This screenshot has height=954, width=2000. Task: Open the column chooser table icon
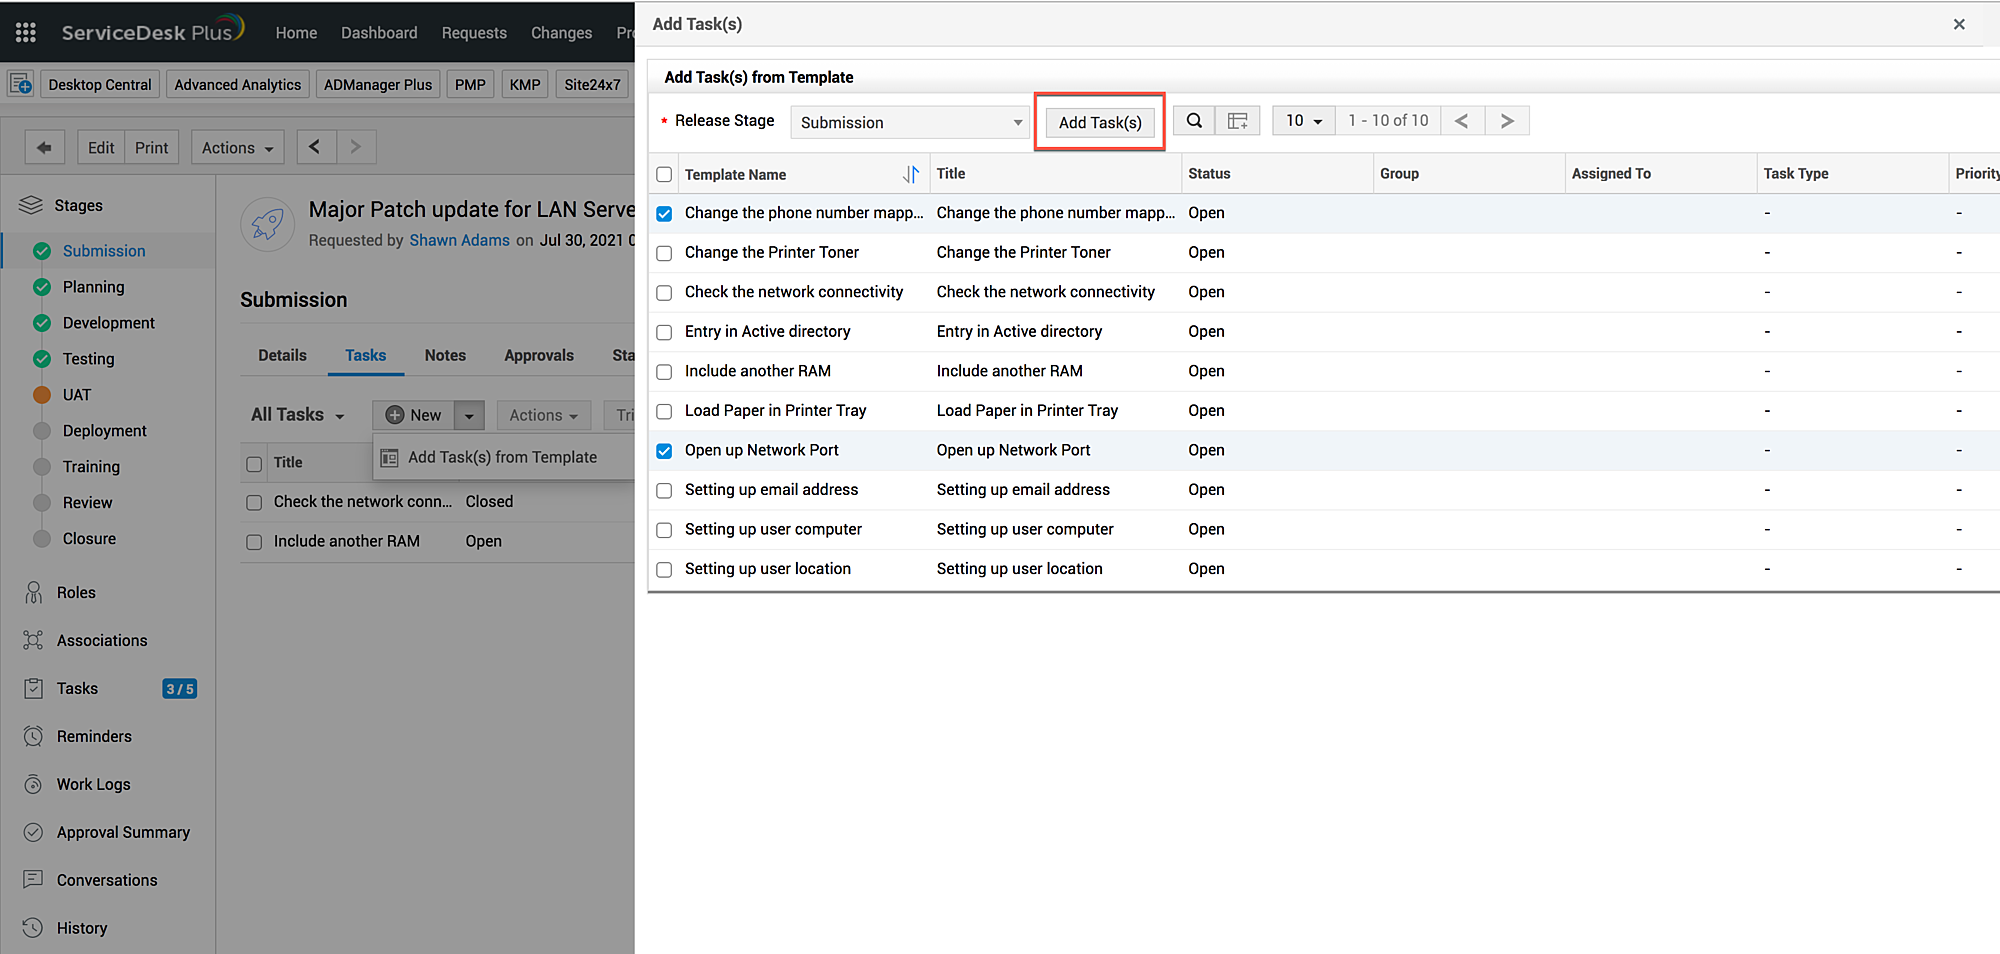point(1238,121)
